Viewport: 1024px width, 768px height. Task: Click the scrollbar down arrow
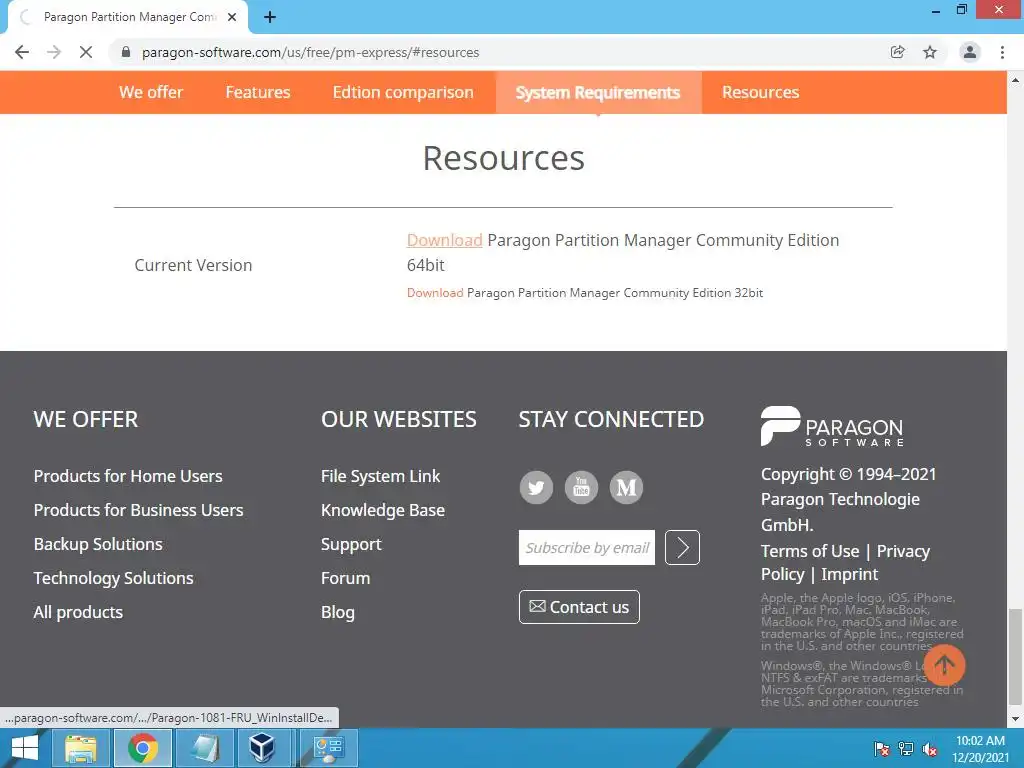point(1015,719)
